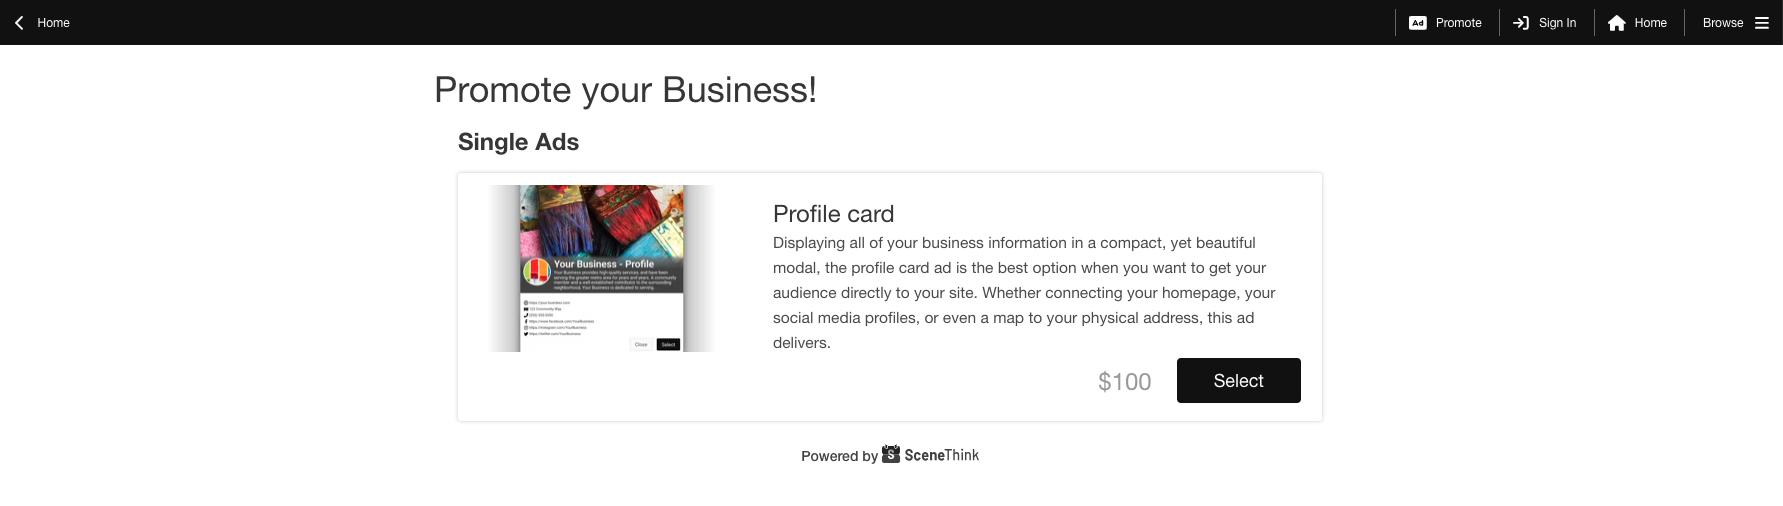This screenshot has height=506, width=1783.
Task: Select the Sign In text link
Action: 1557,23
